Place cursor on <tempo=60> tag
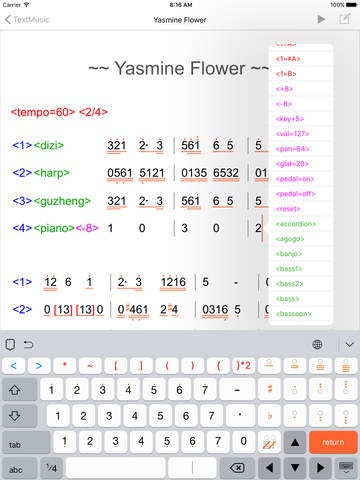360x480 pixels. [43, 112]
